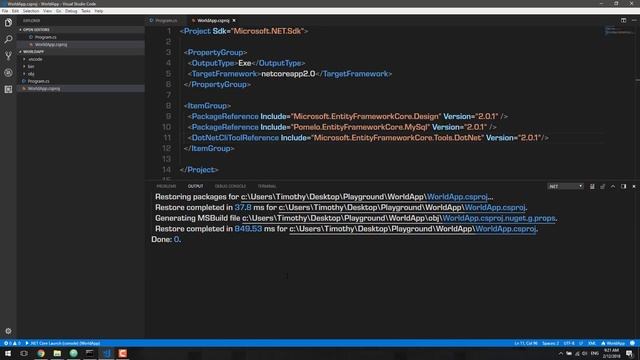Switch to the Terminal panel tab
640x360 pixels.
point(267,186)
